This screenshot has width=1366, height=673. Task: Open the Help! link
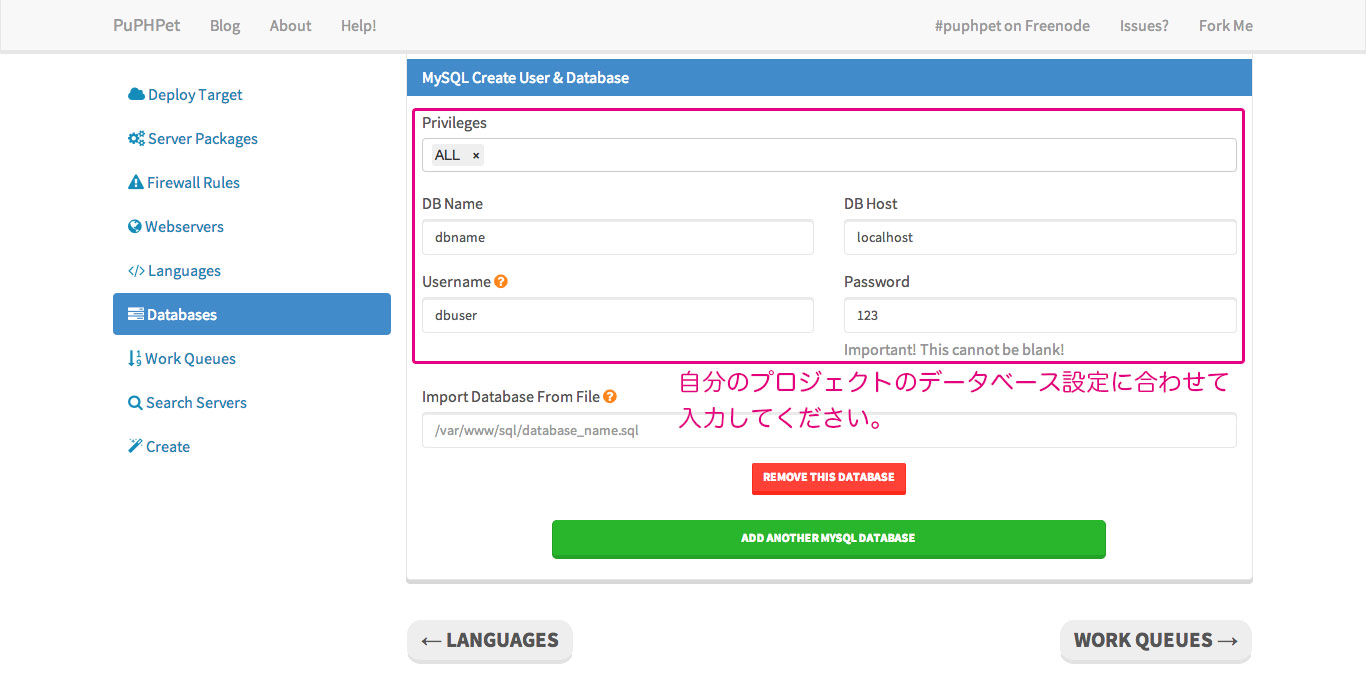(358, 26)
